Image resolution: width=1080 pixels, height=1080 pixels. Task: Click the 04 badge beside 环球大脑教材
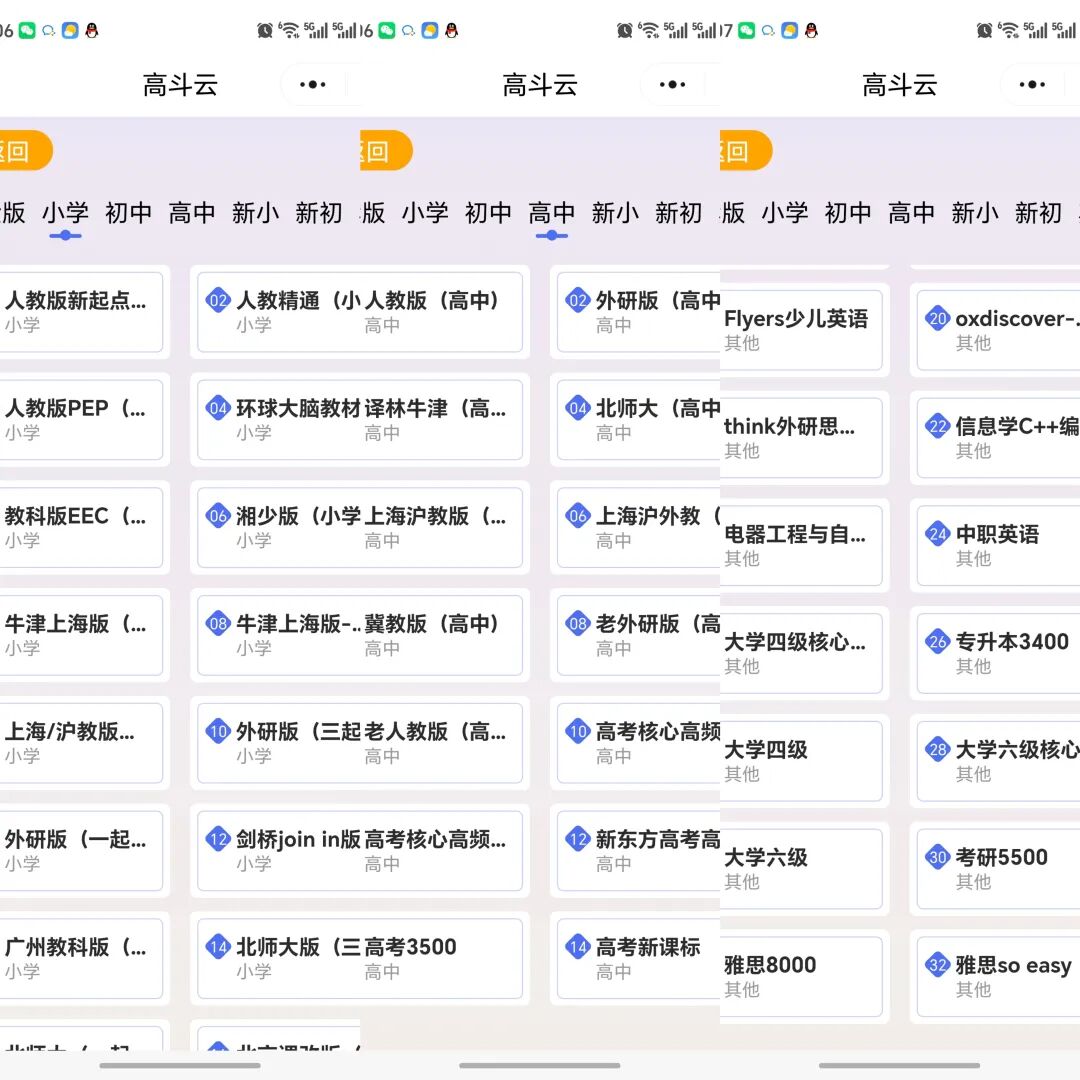coord(218,408)
